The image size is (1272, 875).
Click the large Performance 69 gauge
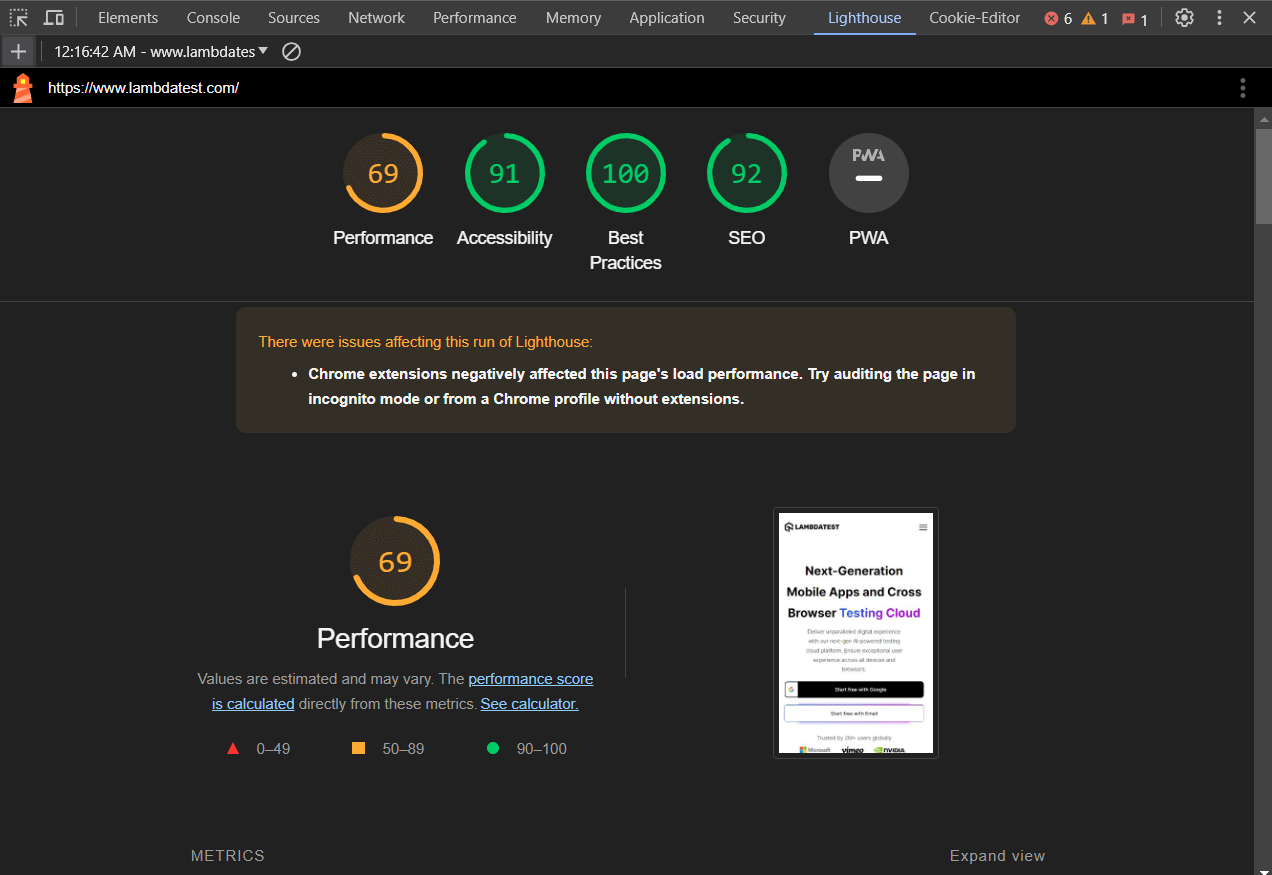(395, 561)
